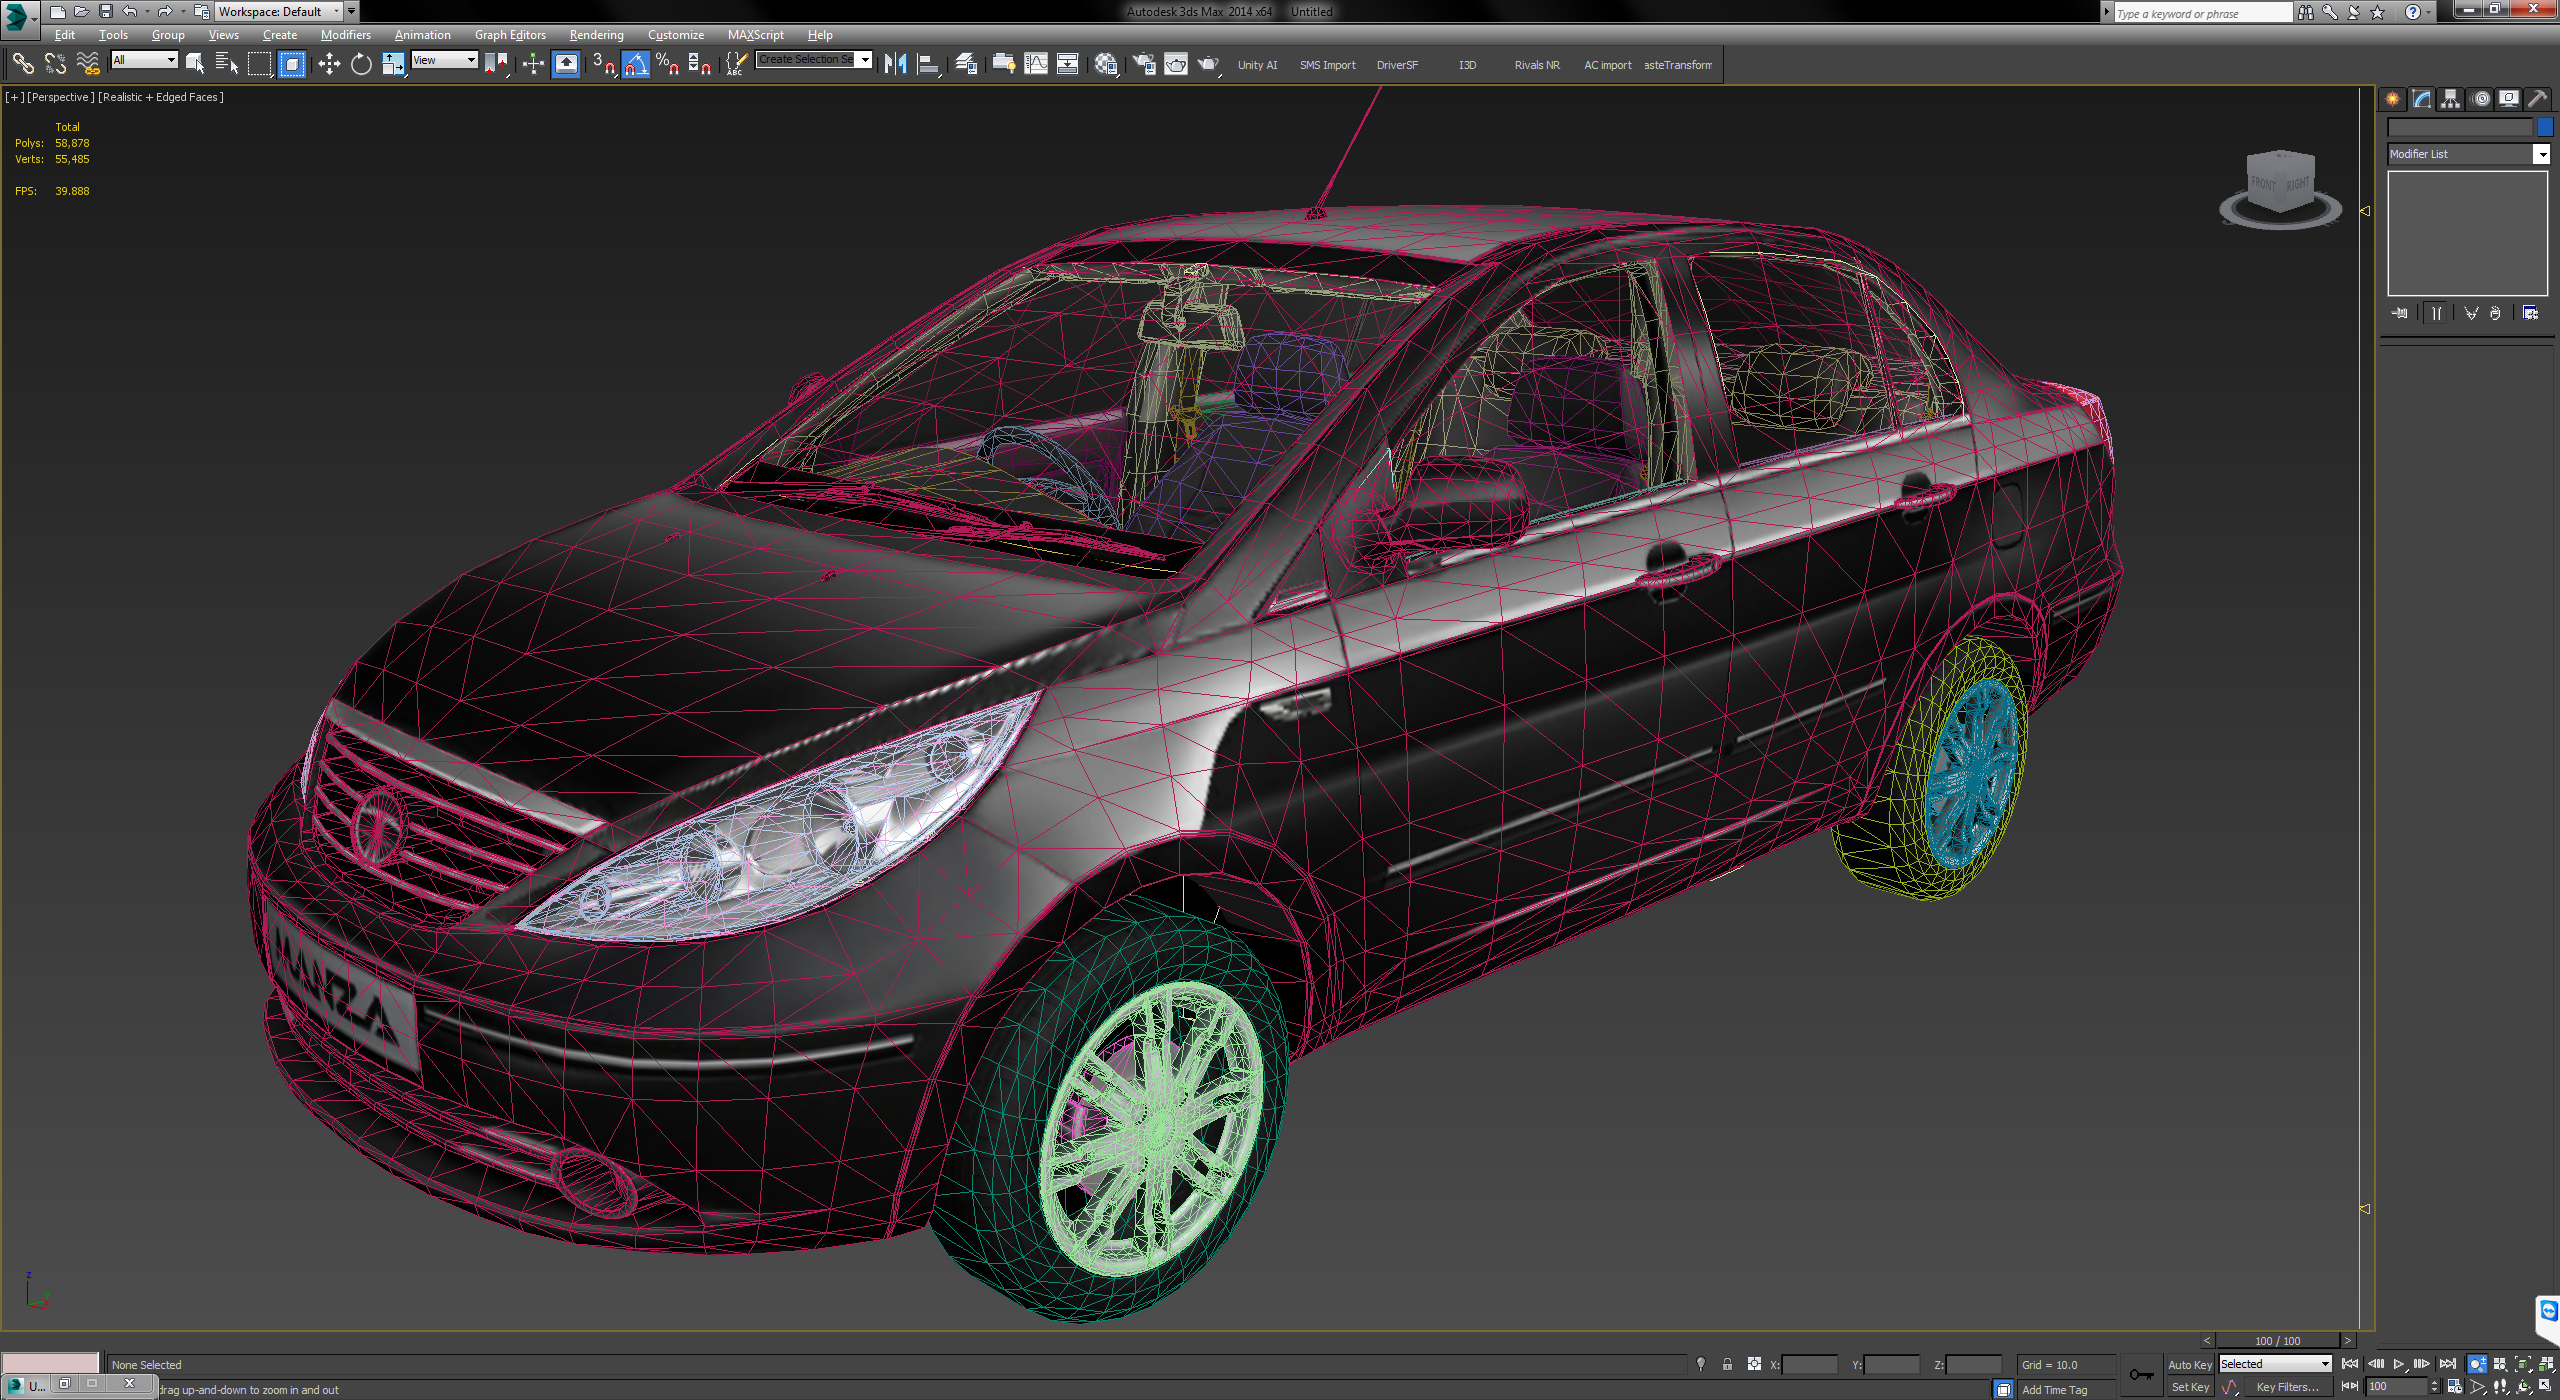Open the Curve Editor icon
This screenshot has width=2560, height=1400.
(1036, 65)
